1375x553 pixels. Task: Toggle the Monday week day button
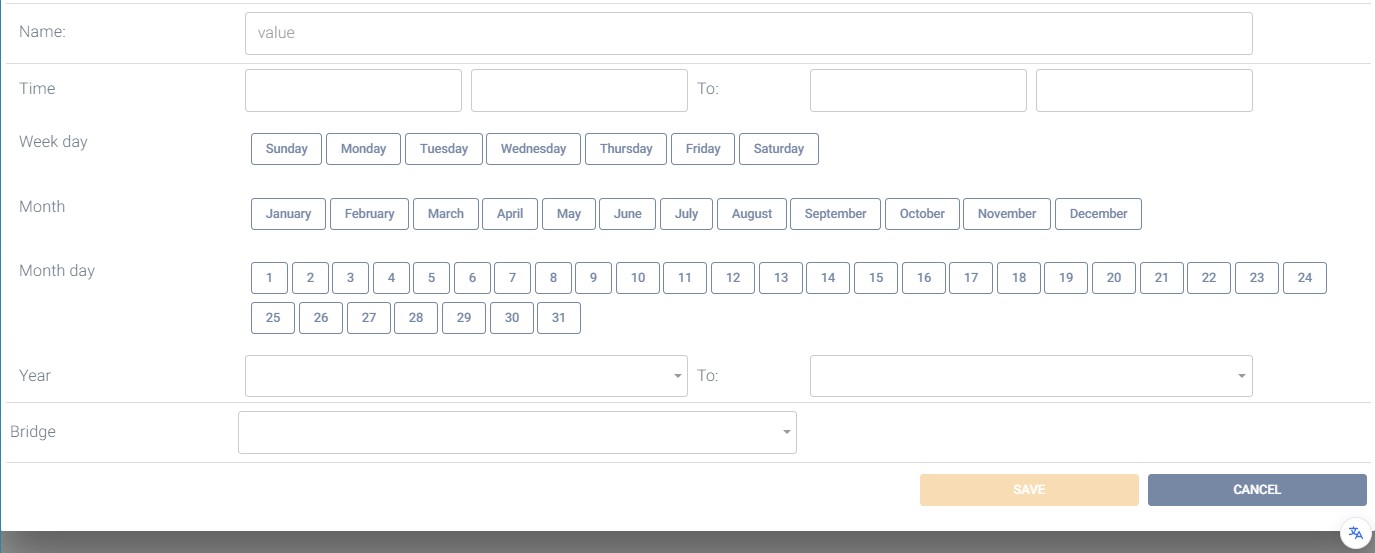pos(363,149)
